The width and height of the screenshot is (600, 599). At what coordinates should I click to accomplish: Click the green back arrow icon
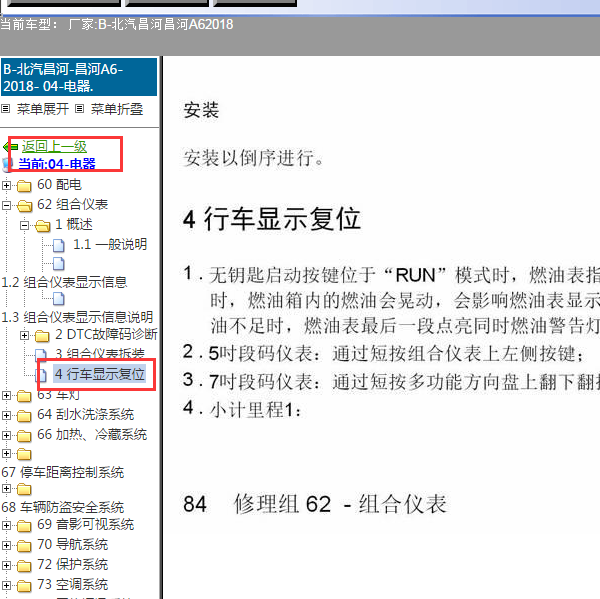[10, 147]
